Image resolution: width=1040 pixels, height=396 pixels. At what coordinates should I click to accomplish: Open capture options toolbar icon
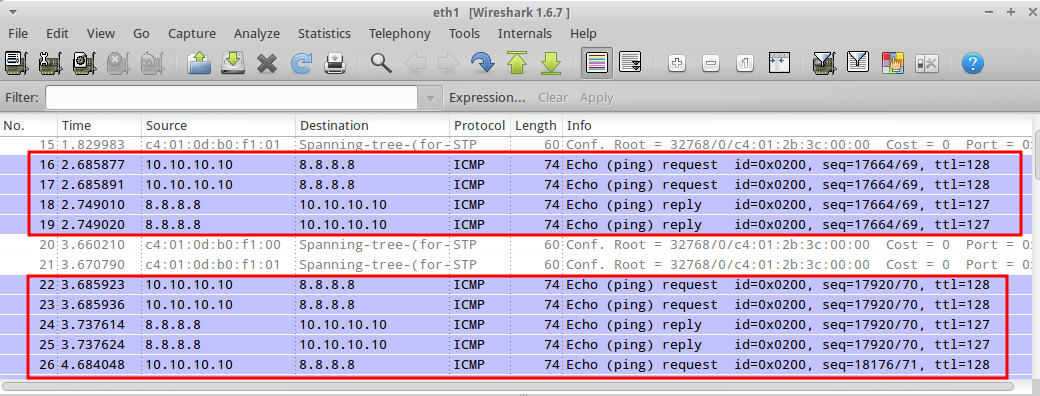(x=50, y=64)
